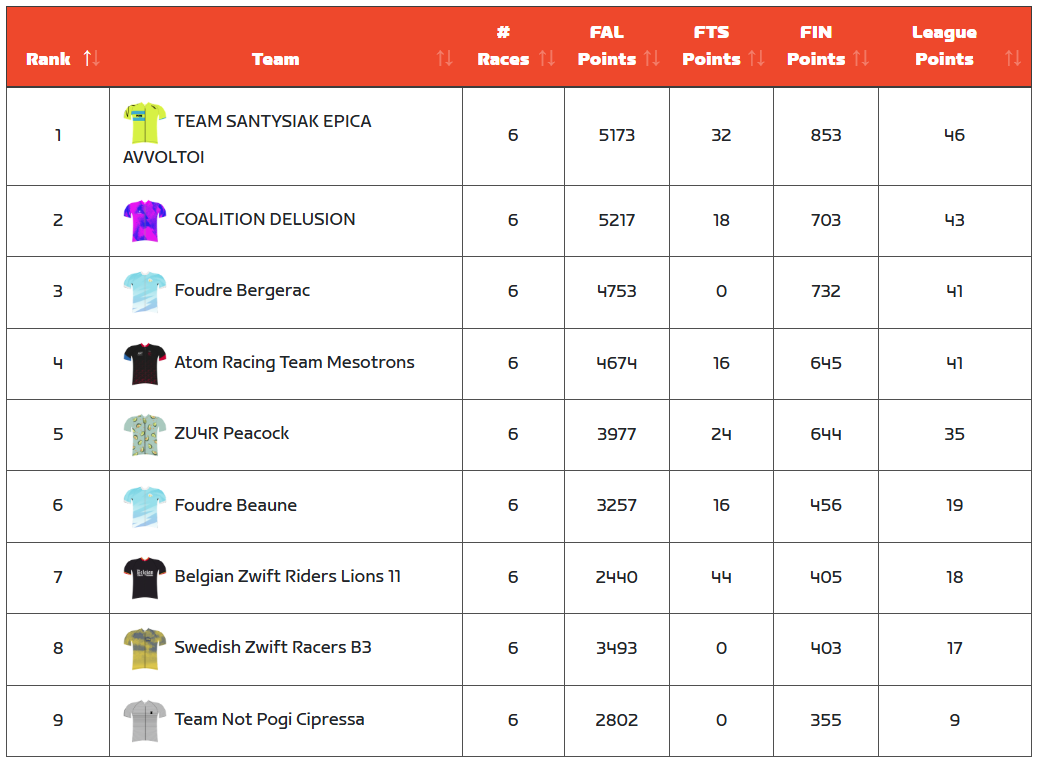The image size is (1039, 762).
Task: Sort by FTS Points arrows
Action: 756,59
